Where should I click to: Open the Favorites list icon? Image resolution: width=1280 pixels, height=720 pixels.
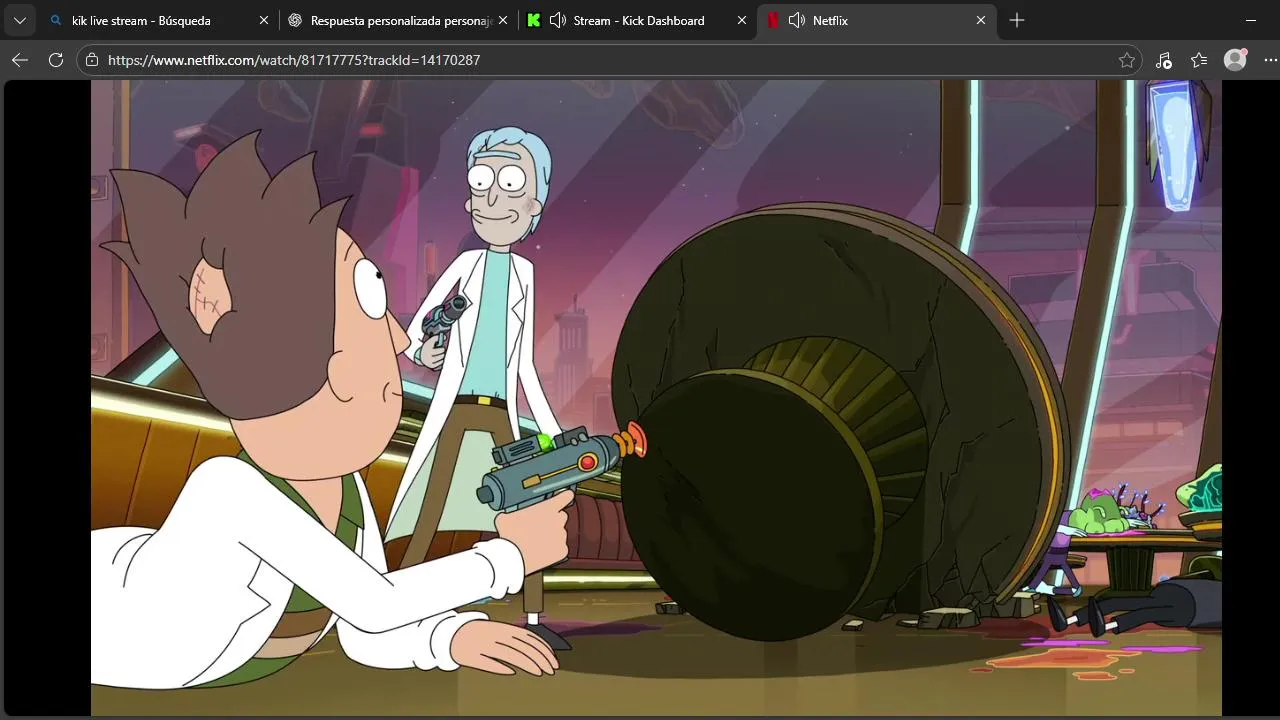tap(1199, 60)
